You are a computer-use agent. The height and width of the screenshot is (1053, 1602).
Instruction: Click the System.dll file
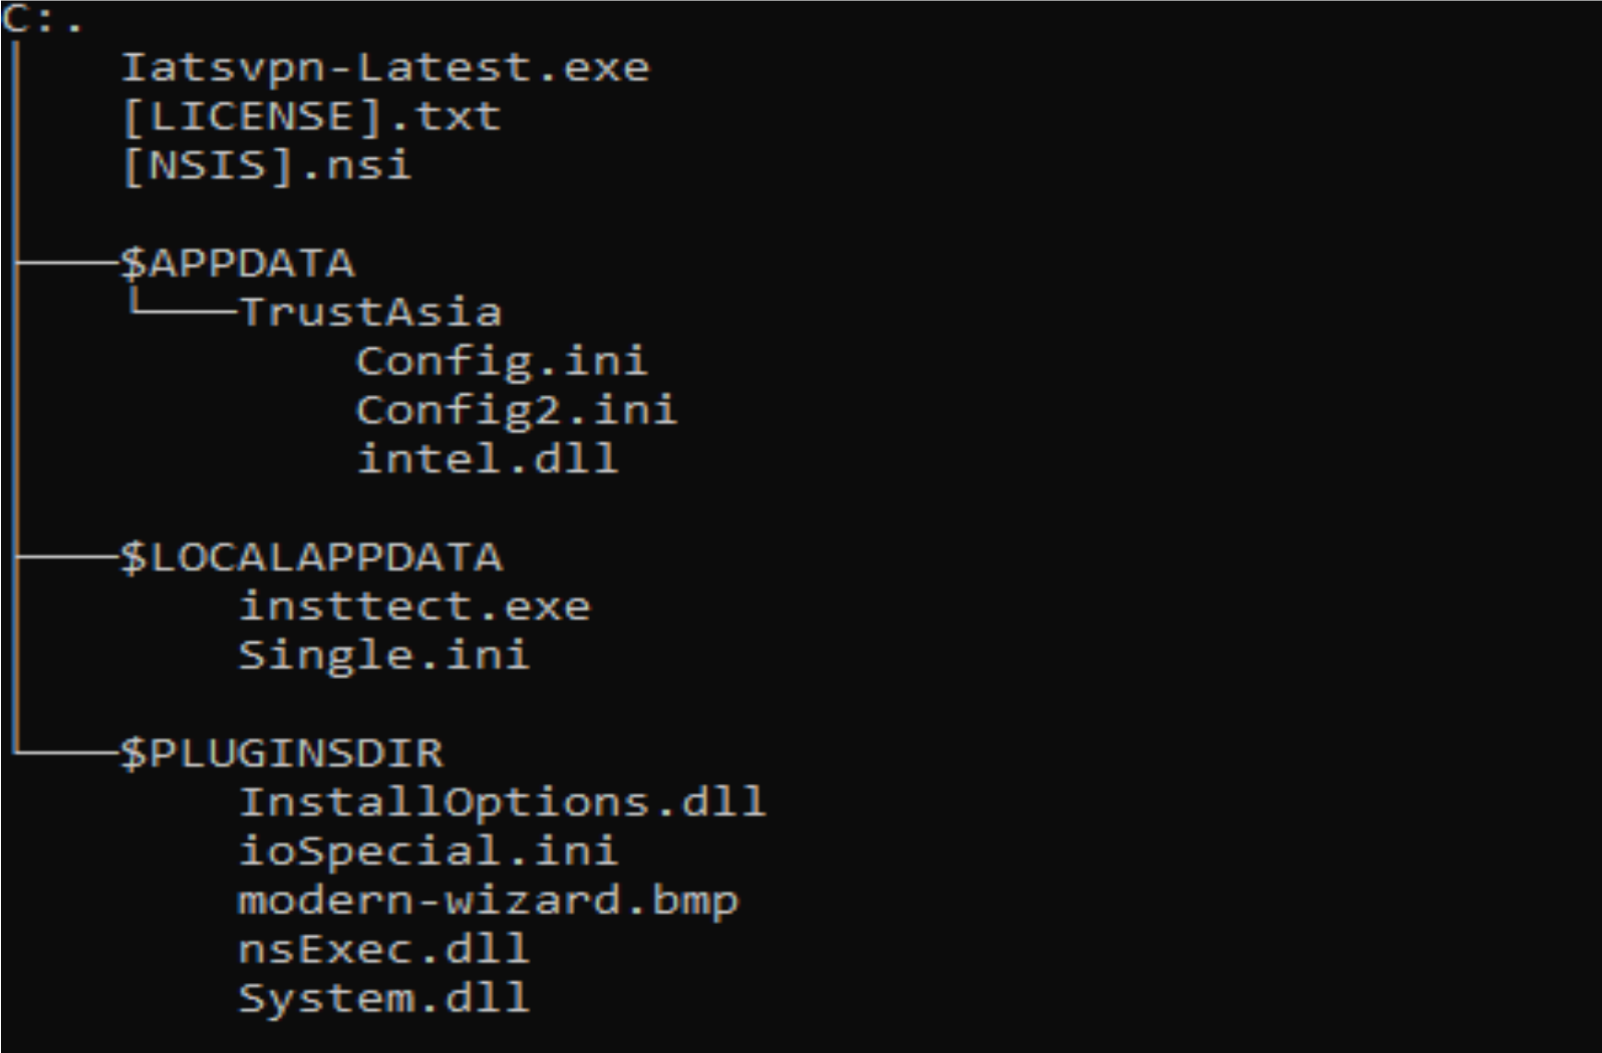click(x=384, y=998)
